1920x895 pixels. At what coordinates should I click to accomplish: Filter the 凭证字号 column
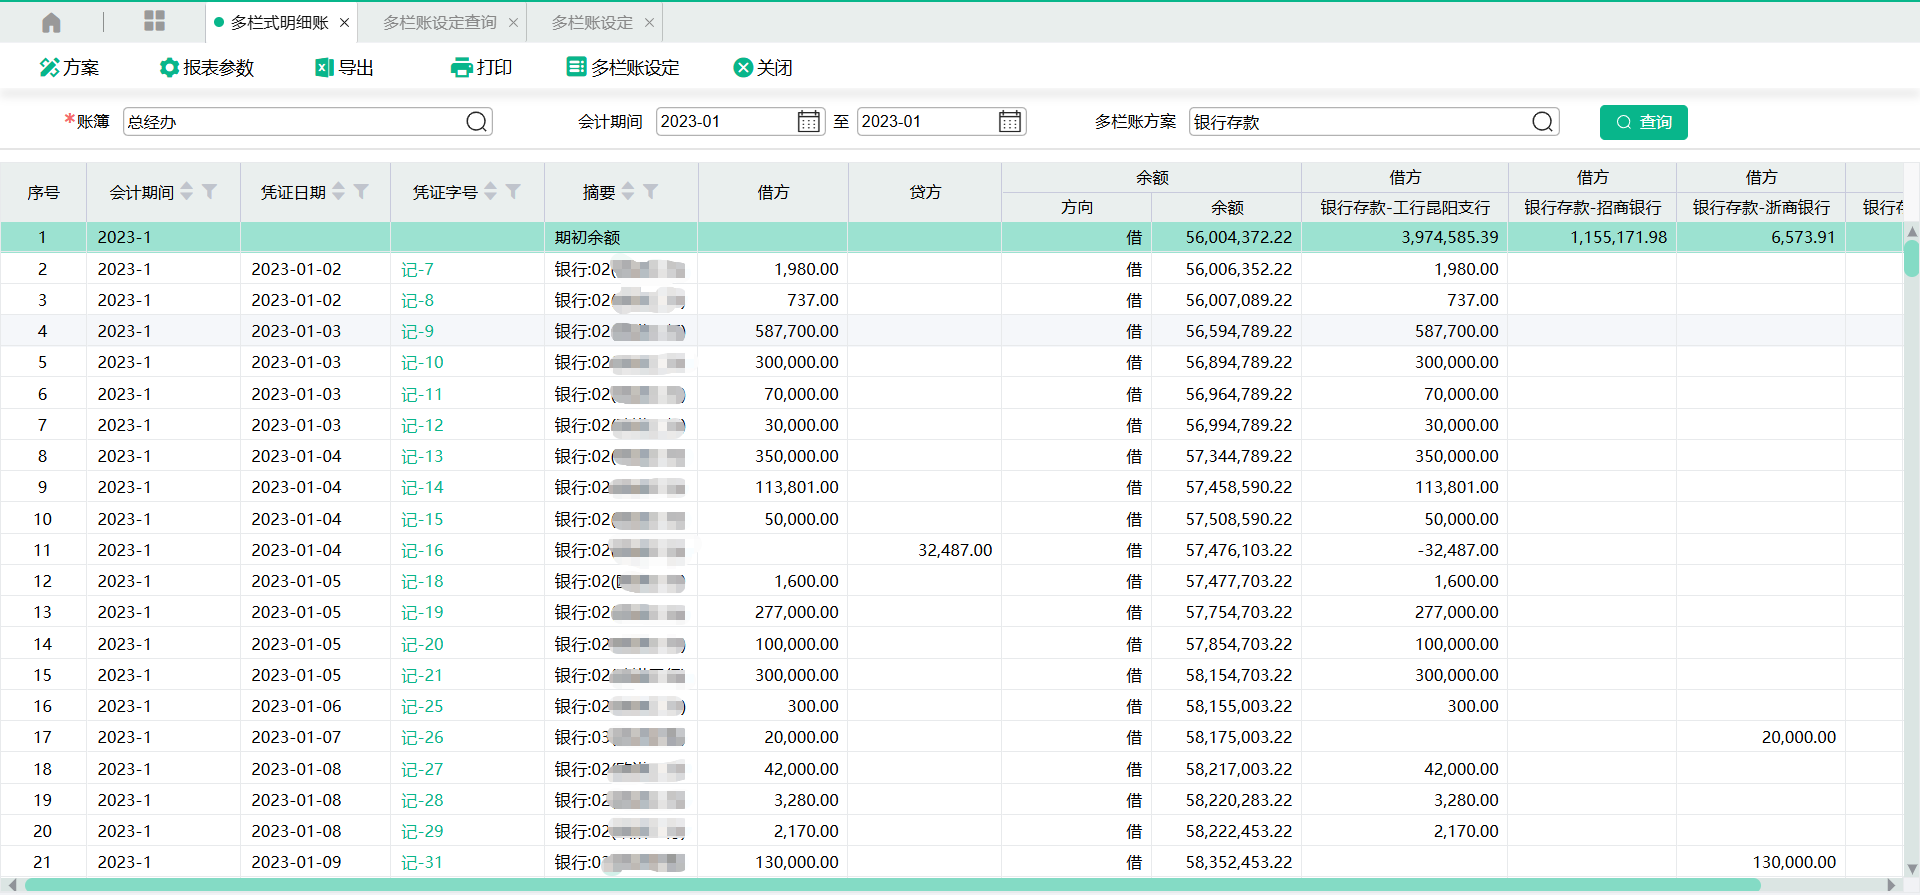[x=513, y=191]
